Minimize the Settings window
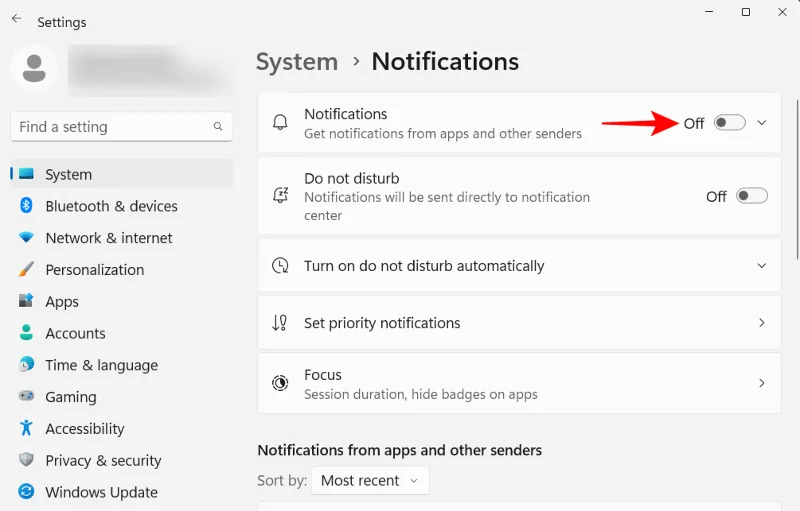 [709, 12]
